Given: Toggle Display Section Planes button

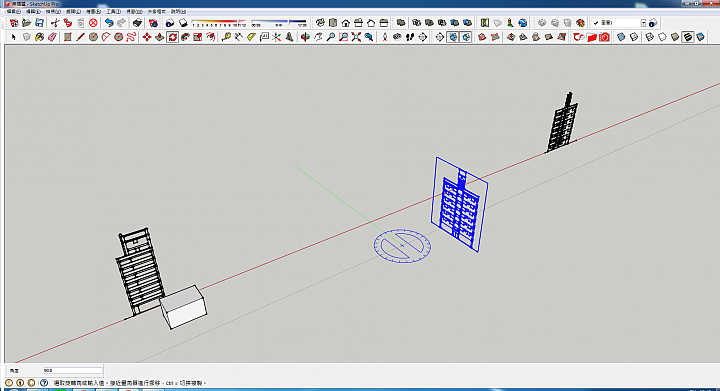Looking at the screenshot, I should tap(453, 37).
